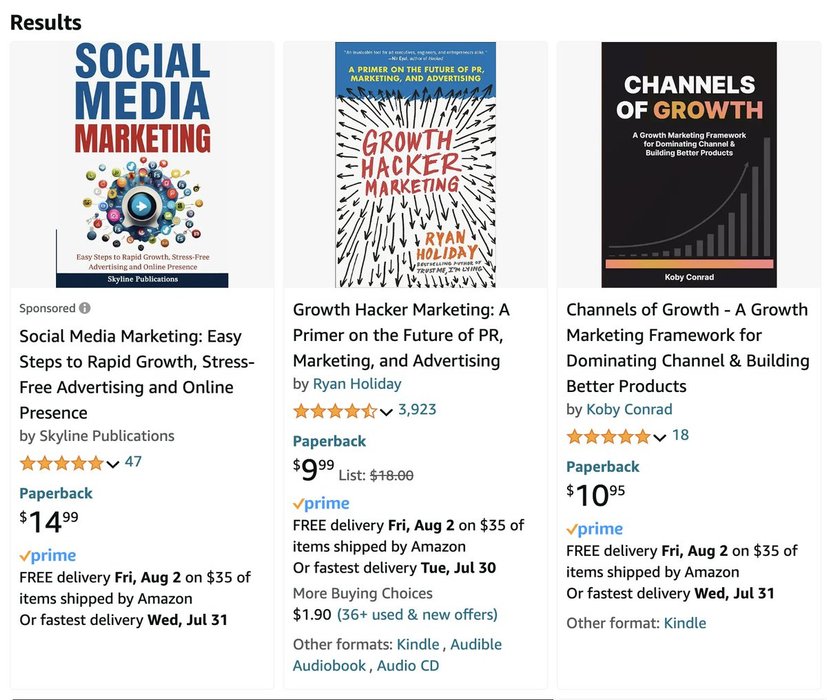827x700 pixels.
Task: Click star rating of Growth Hacker Marketing
Action: (x=334, y=411)
